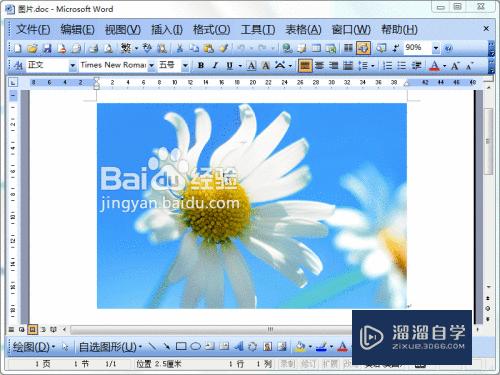
Task: Click the Cut scissors icon
Action: 180,49
